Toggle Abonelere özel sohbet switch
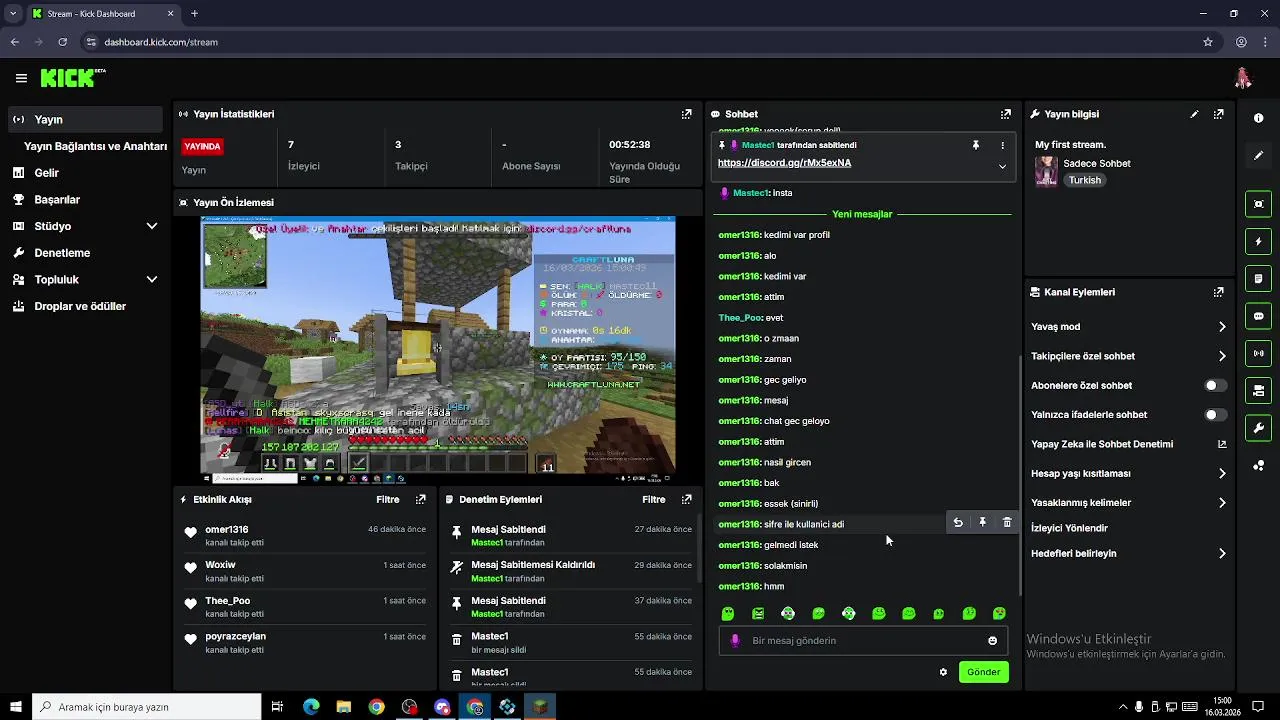The image size is (1280, 720). point(1215,385)
